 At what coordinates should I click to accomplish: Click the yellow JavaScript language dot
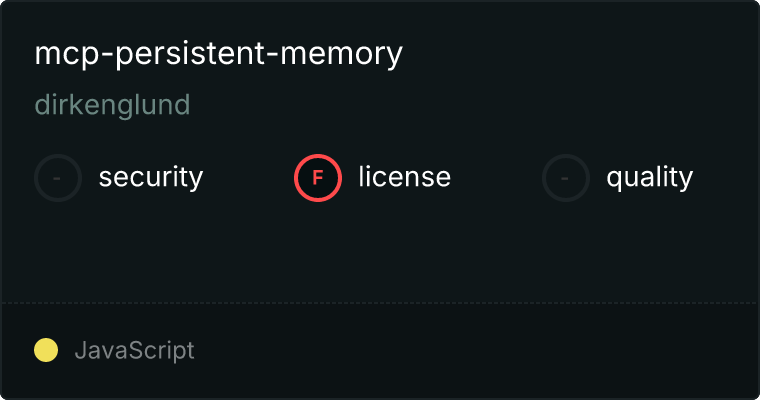click(x=46, y=350)
